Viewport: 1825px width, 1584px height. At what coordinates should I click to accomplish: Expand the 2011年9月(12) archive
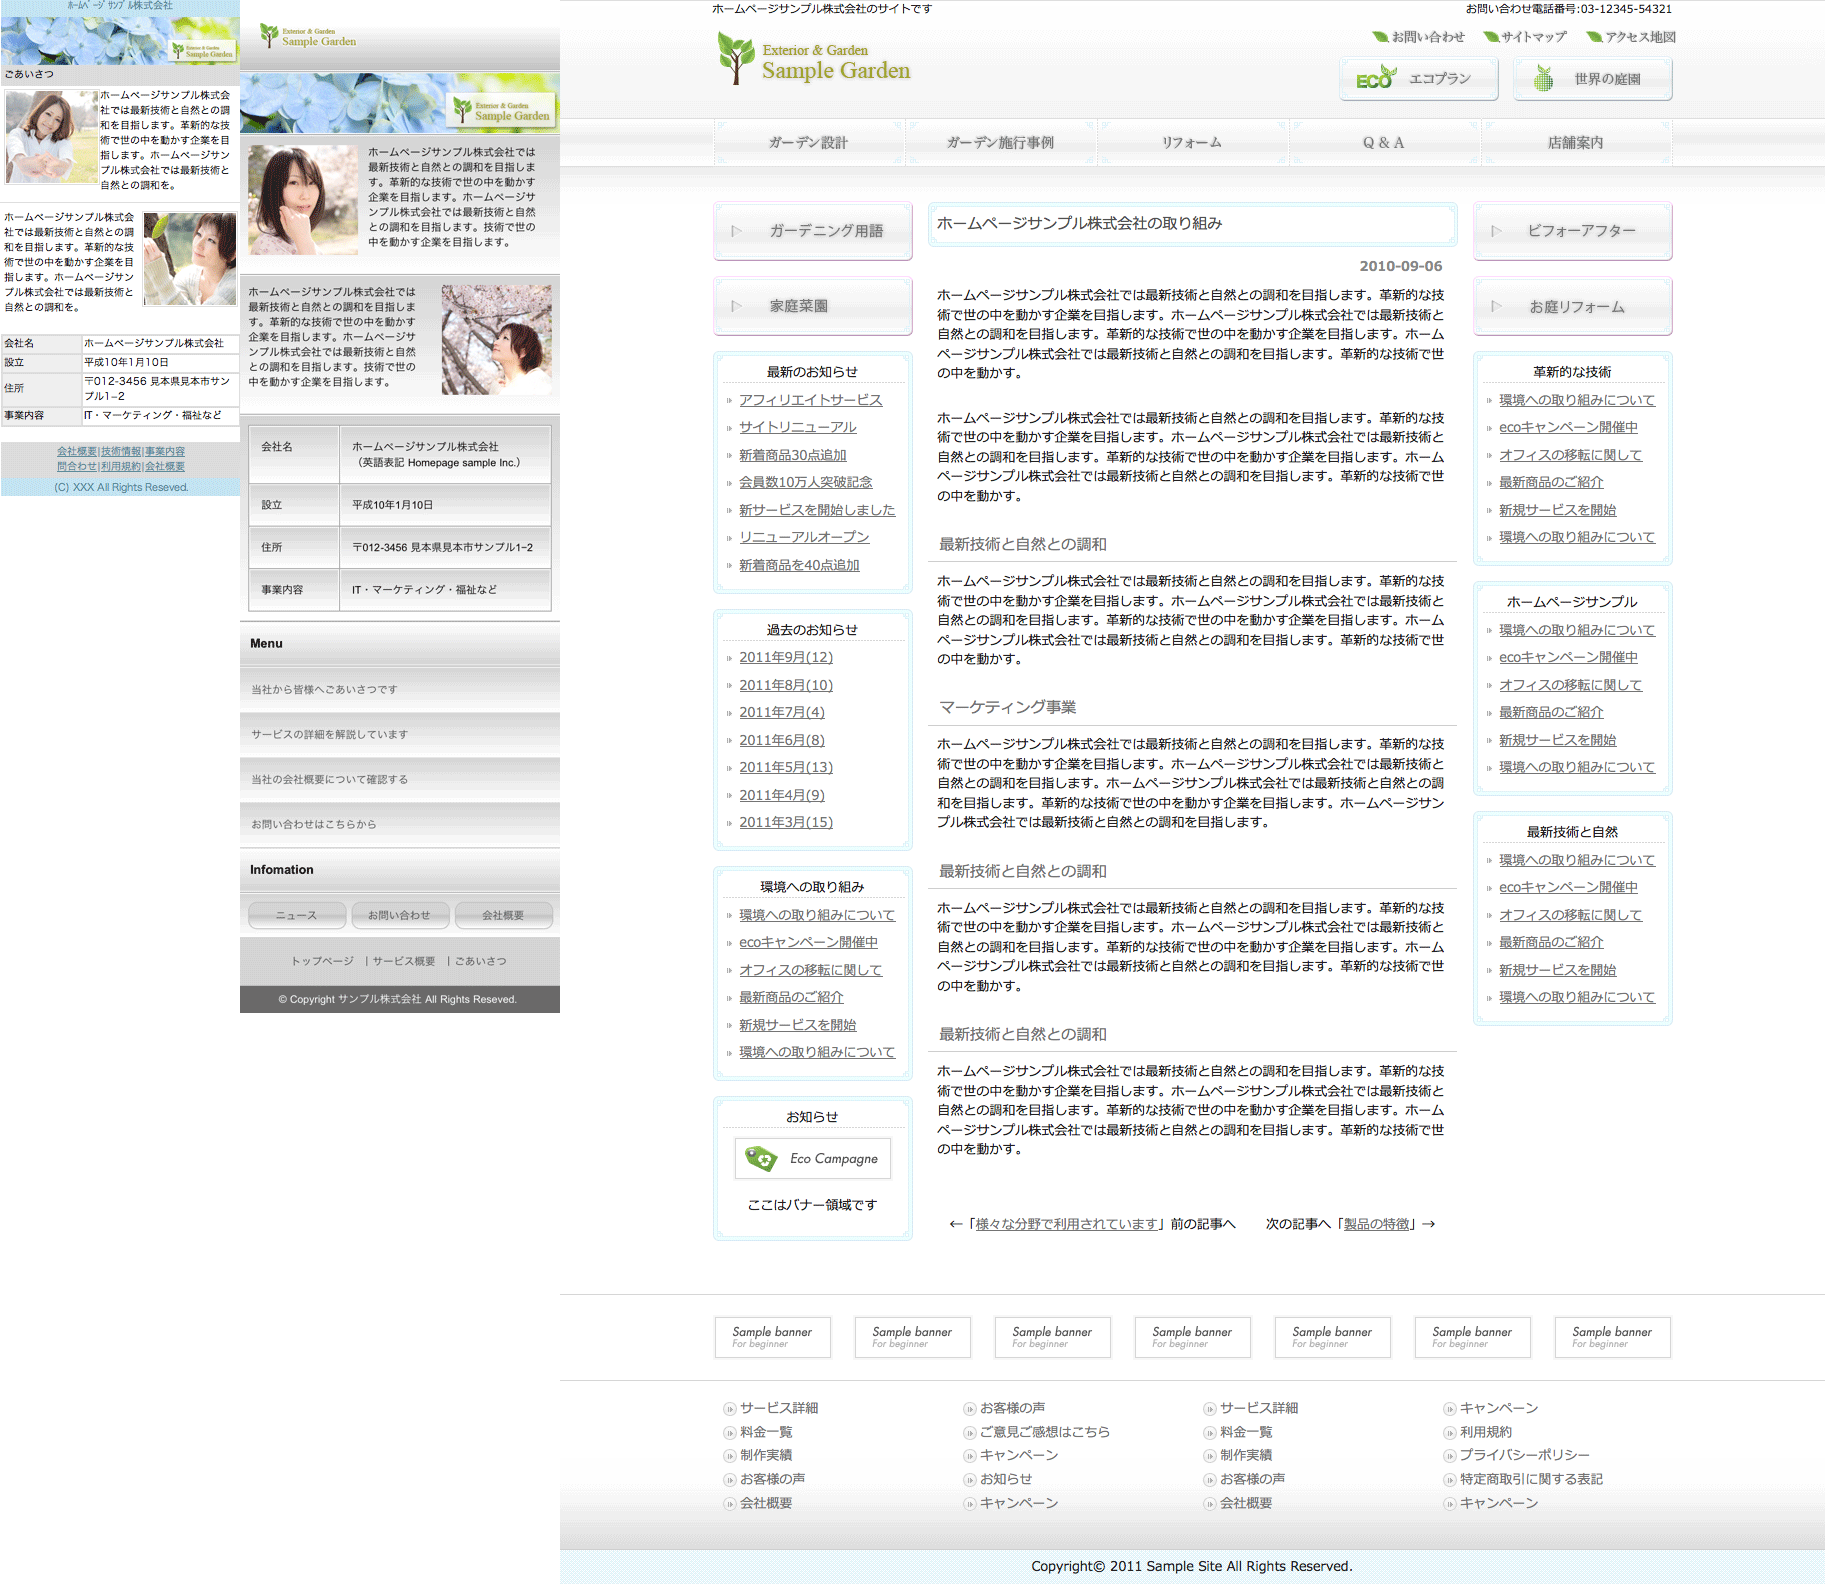point(785,657)
